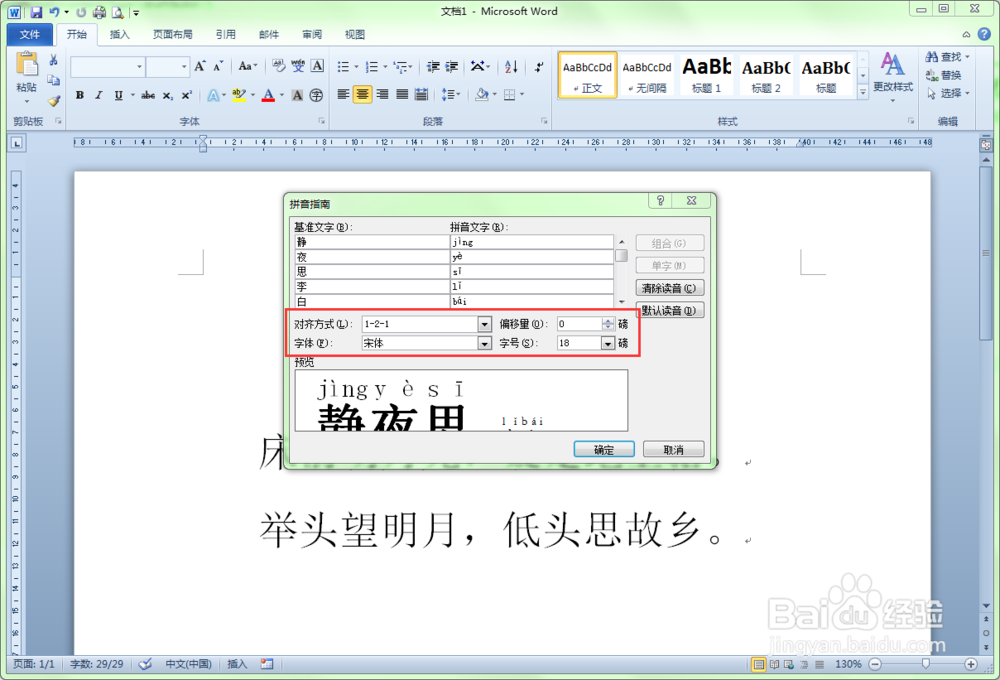
Task: Click the Paste icon in the clipboard group
Action: [x=26, y=64]
